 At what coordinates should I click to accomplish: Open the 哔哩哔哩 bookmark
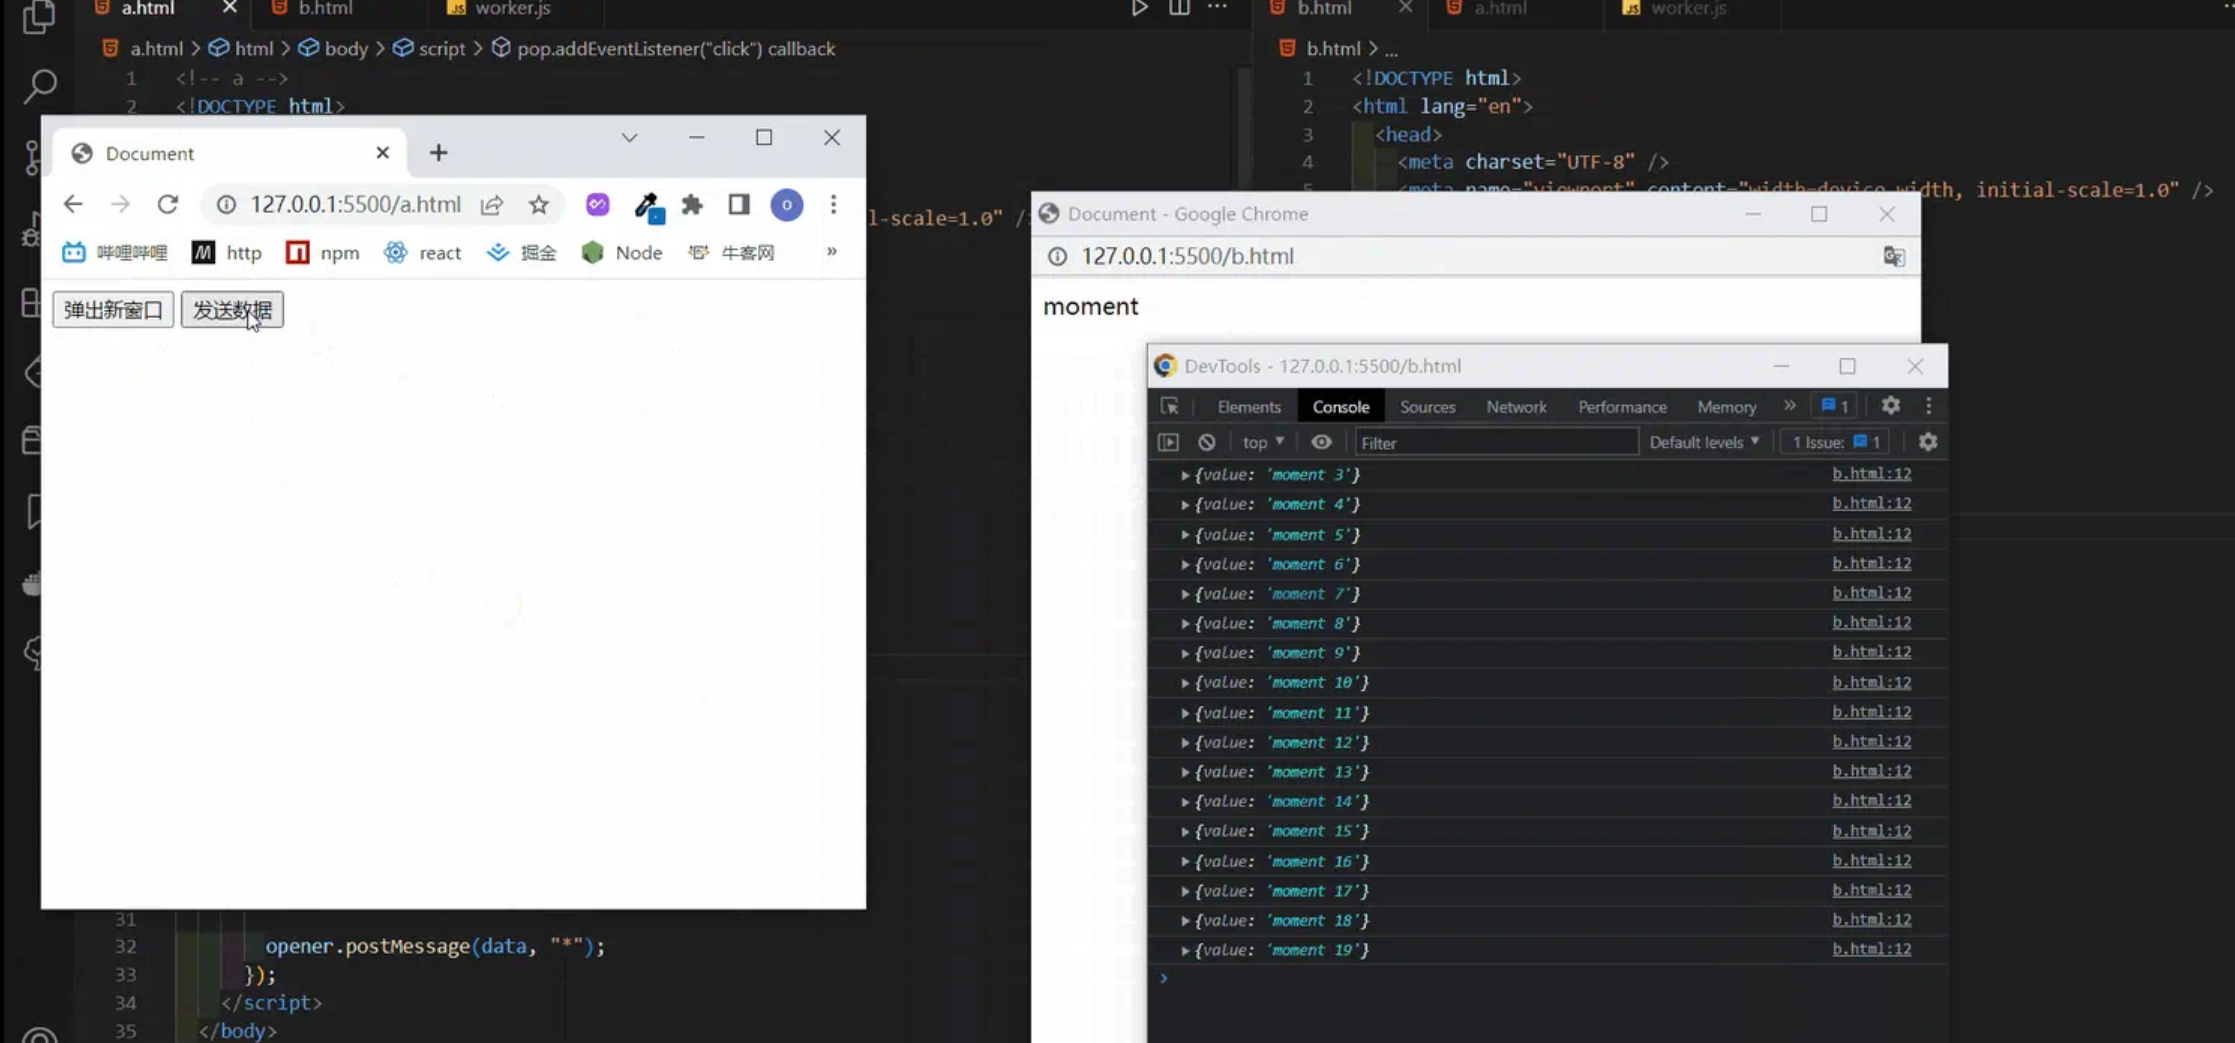(115, 253)
